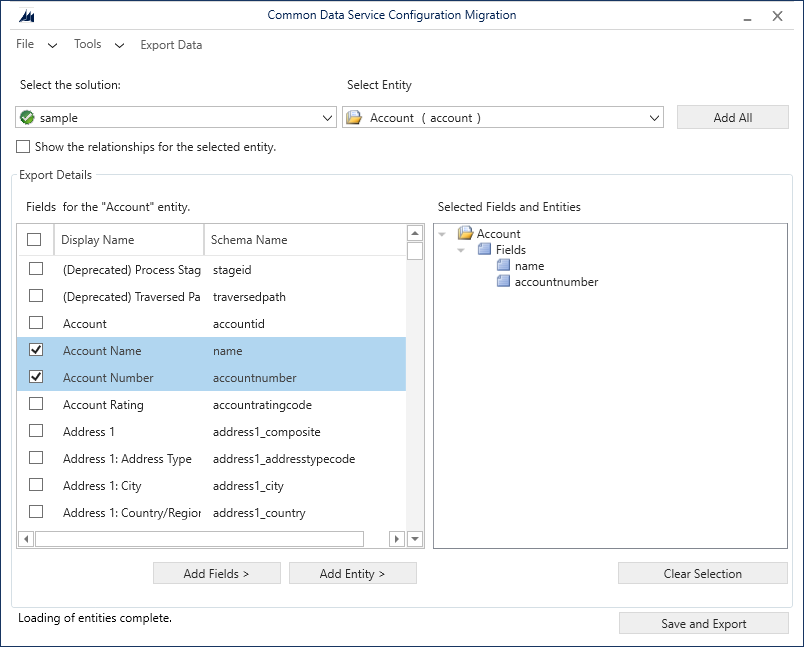Click the Export Data menu label
This screenshot has width=804, height=647.
pos(171,45)
